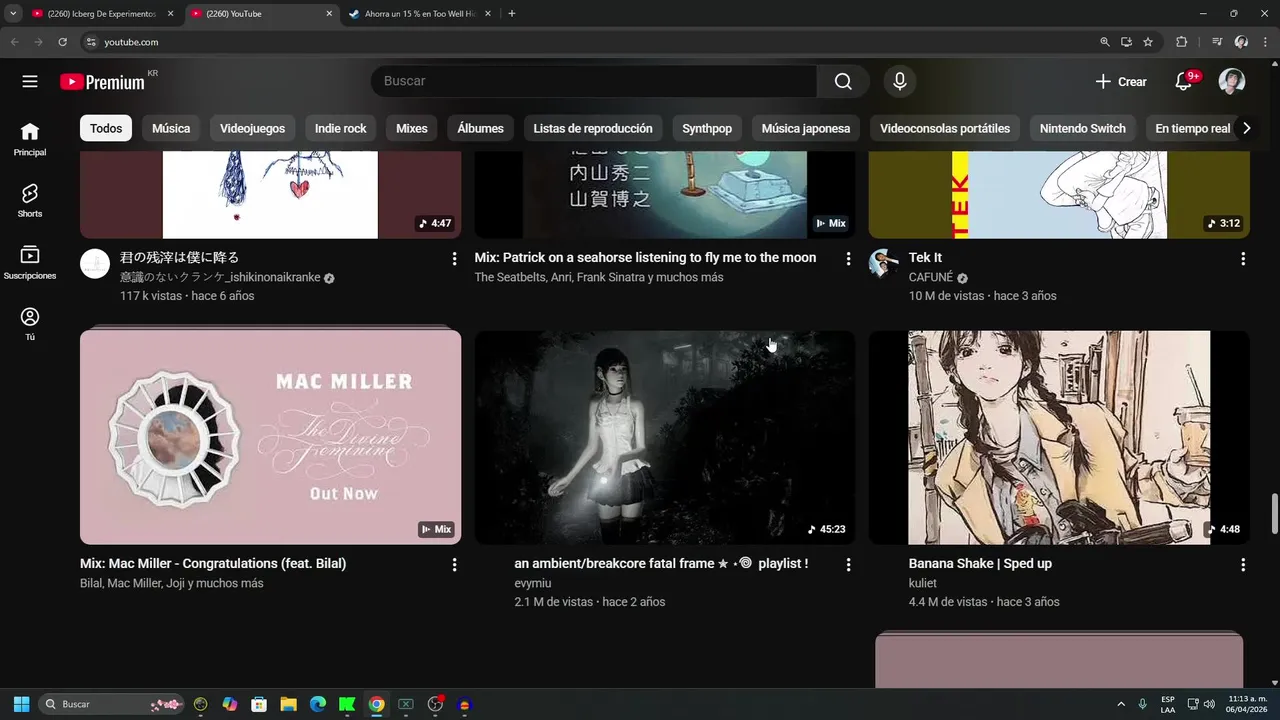1280x720 pixels.
Task: Open Chrome zoom magnifier in address bar
Action: (1105, 42)
